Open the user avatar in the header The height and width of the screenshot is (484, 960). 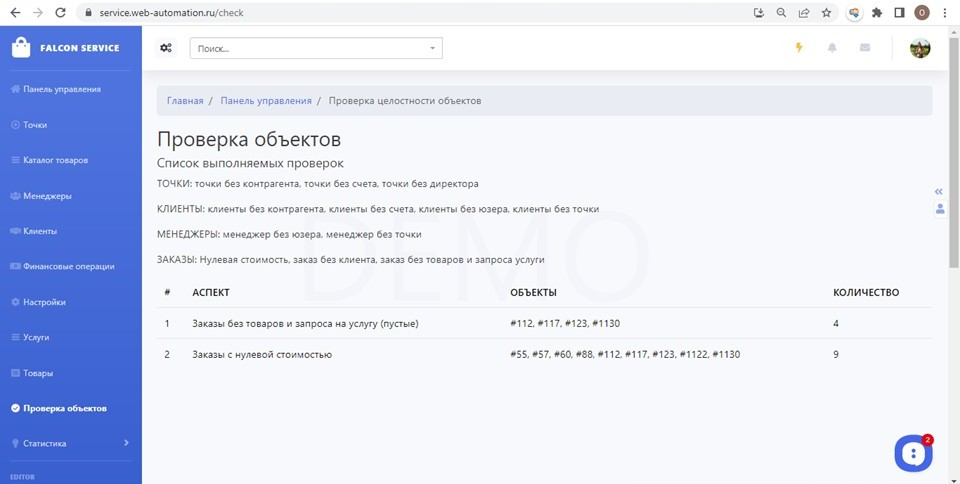coord(920,48)
